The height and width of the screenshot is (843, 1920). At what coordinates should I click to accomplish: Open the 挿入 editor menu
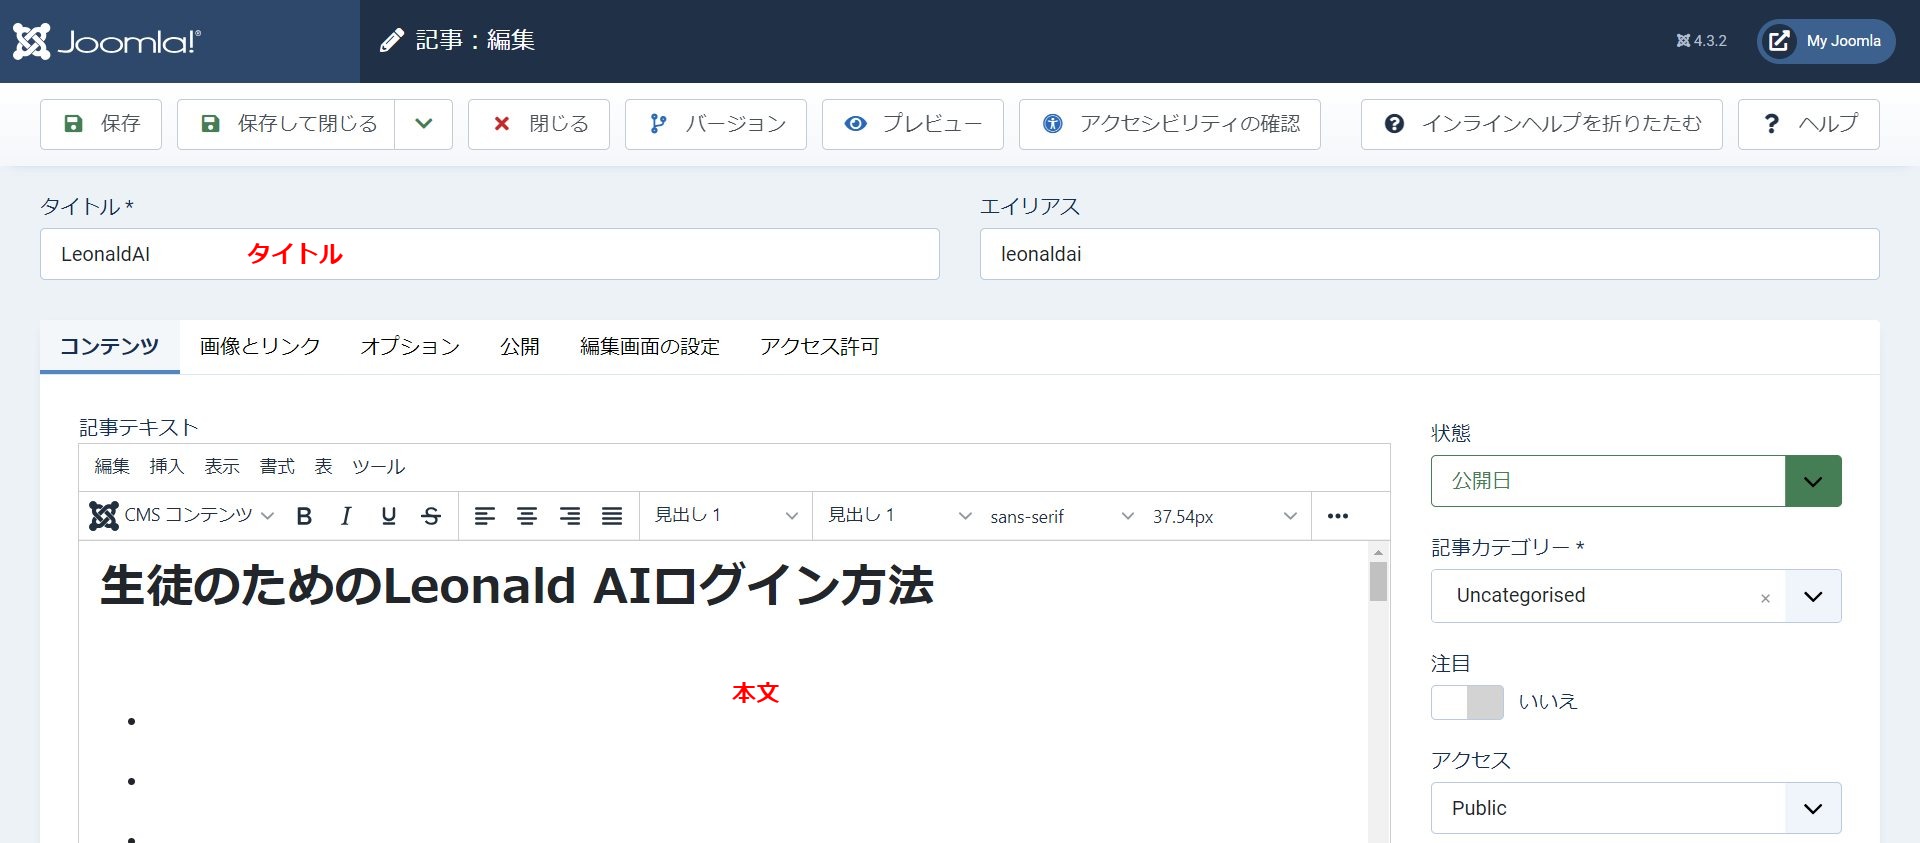coord(167,466)
